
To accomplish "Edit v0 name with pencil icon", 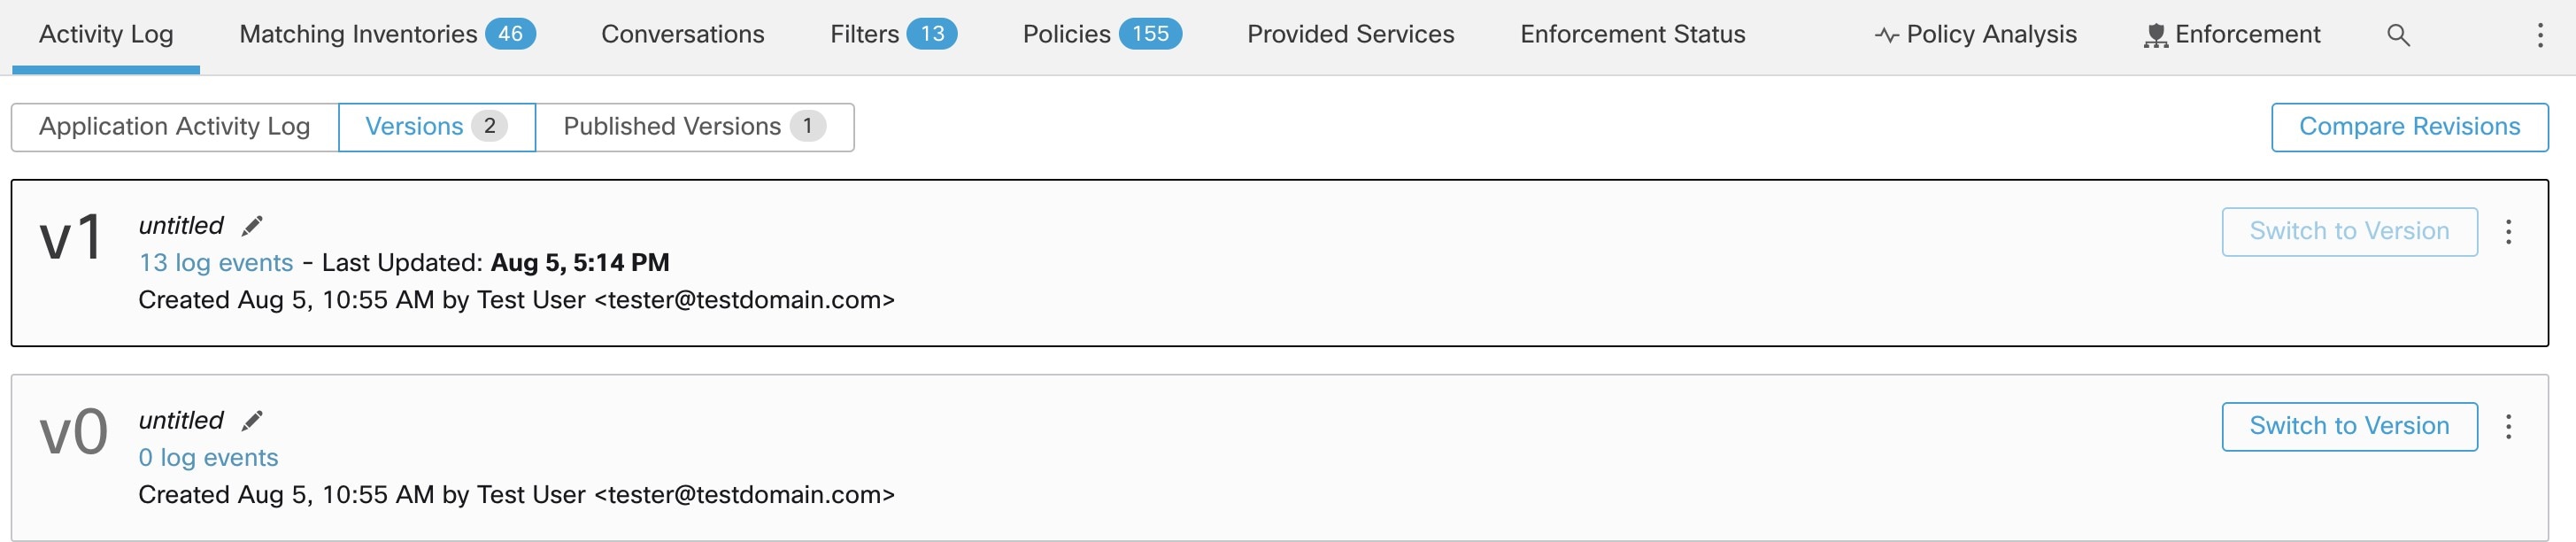I will coord(252,421).
